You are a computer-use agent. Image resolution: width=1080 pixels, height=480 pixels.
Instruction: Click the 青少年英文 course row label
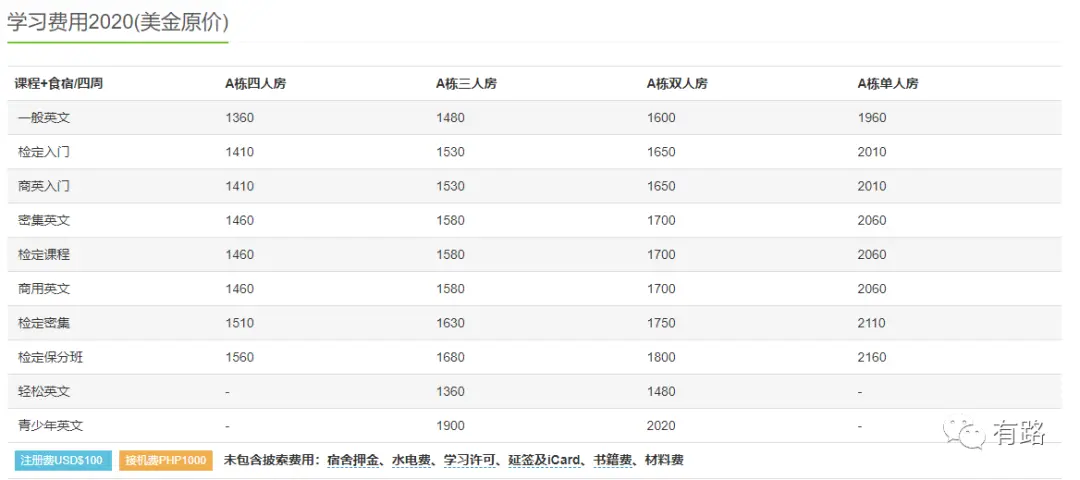51,426
